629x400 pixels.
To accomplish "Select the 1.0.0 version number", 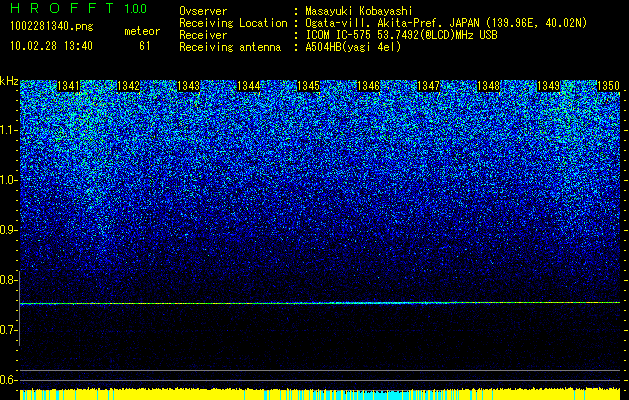I will coord(136,9).
